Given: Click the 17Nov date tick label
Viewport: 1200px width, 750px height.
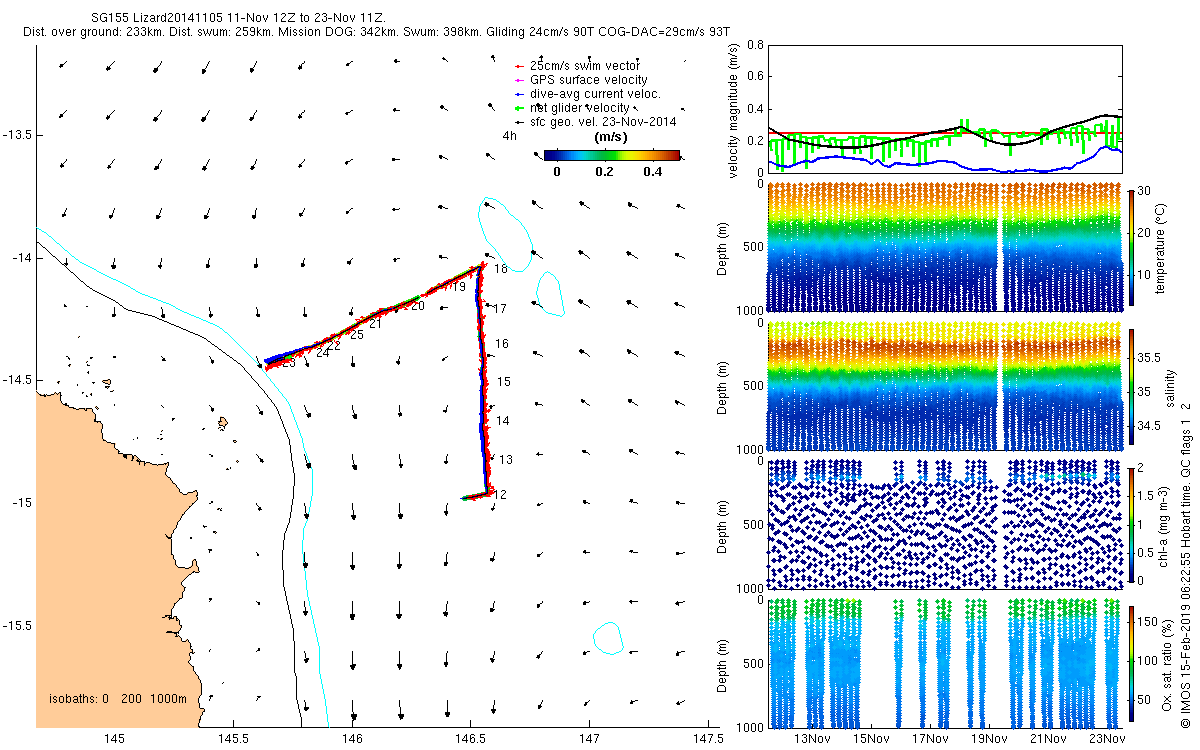Looking at the screenshot, I should [930, 739].
